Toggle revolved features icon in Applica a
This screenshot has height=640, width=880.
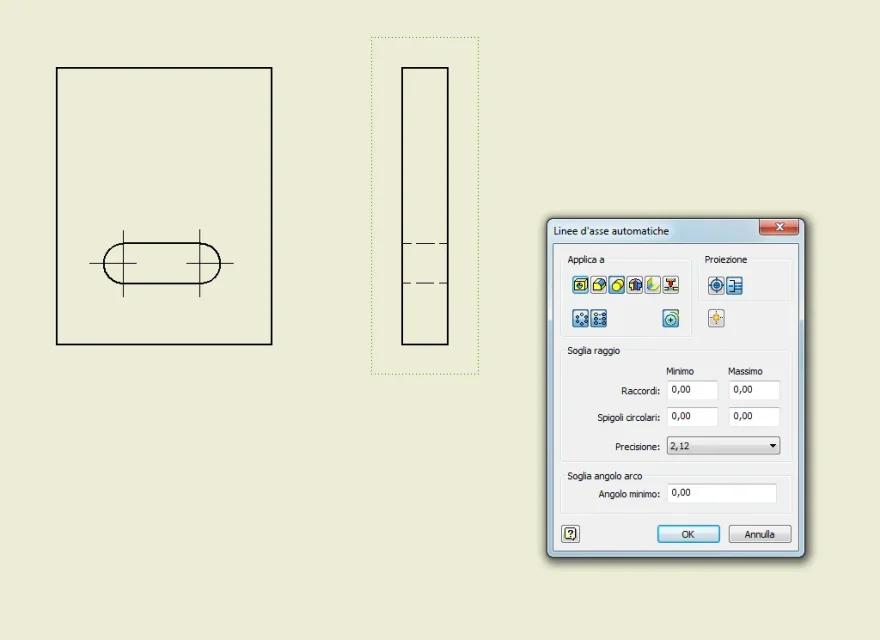tap(634, 285)
